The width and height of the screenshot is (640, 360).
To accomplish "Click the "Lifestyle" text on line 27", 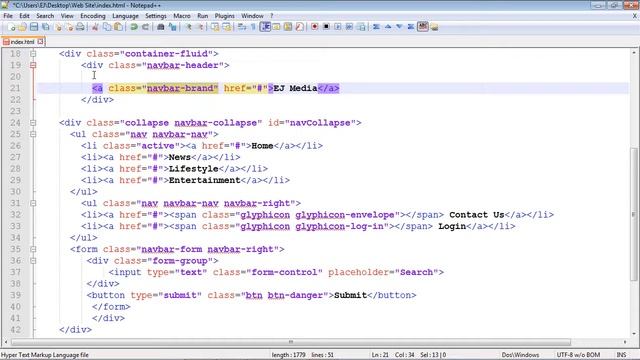I will (193, 169).
